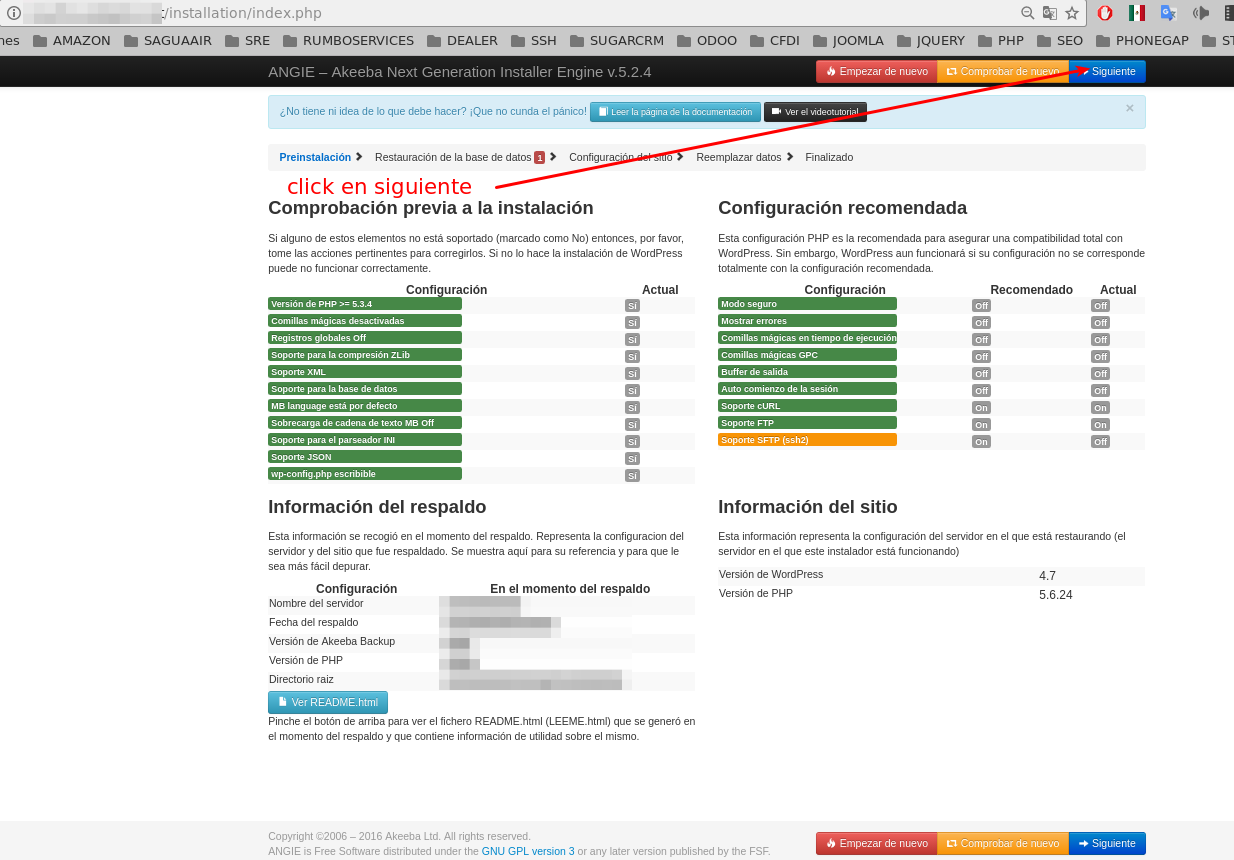Click the site information icon in address bar
This screenshot has width=1234, height=860.
point(14,13)
